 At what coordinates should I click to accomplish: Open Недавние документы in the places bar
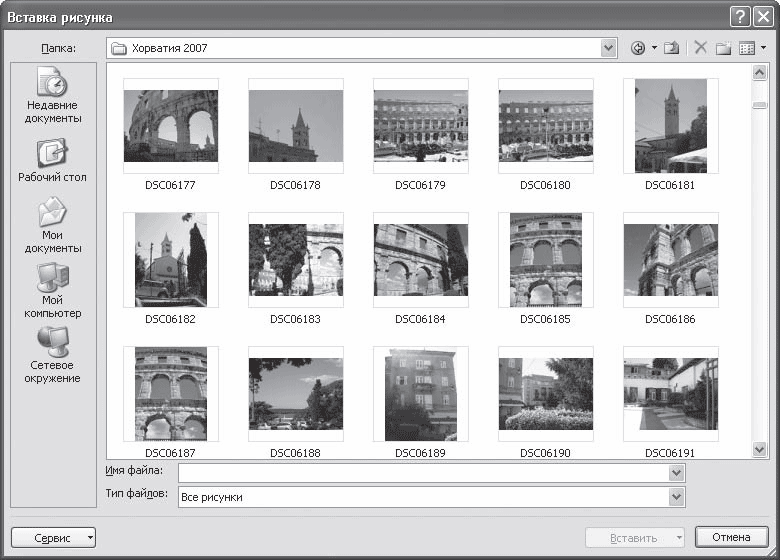(53, 95)
